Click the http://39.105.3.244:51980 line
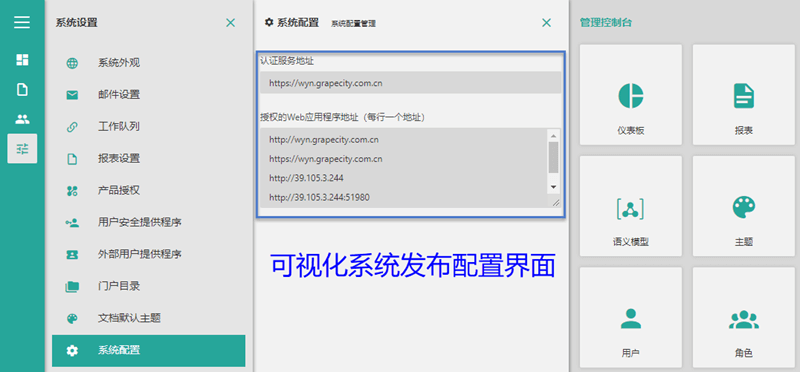 (319, 197)
